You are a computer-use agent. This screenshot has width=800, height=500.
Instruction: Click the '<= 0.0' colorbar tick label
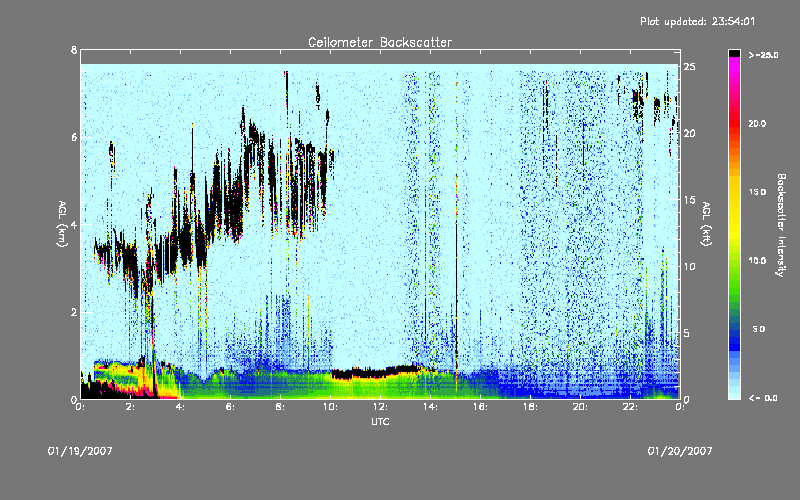tap(763, 398)
